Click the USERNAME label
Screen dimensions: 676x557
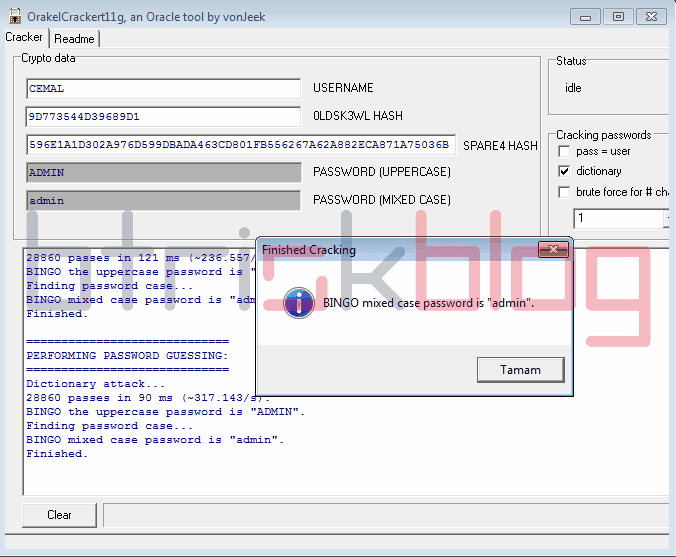343,88
